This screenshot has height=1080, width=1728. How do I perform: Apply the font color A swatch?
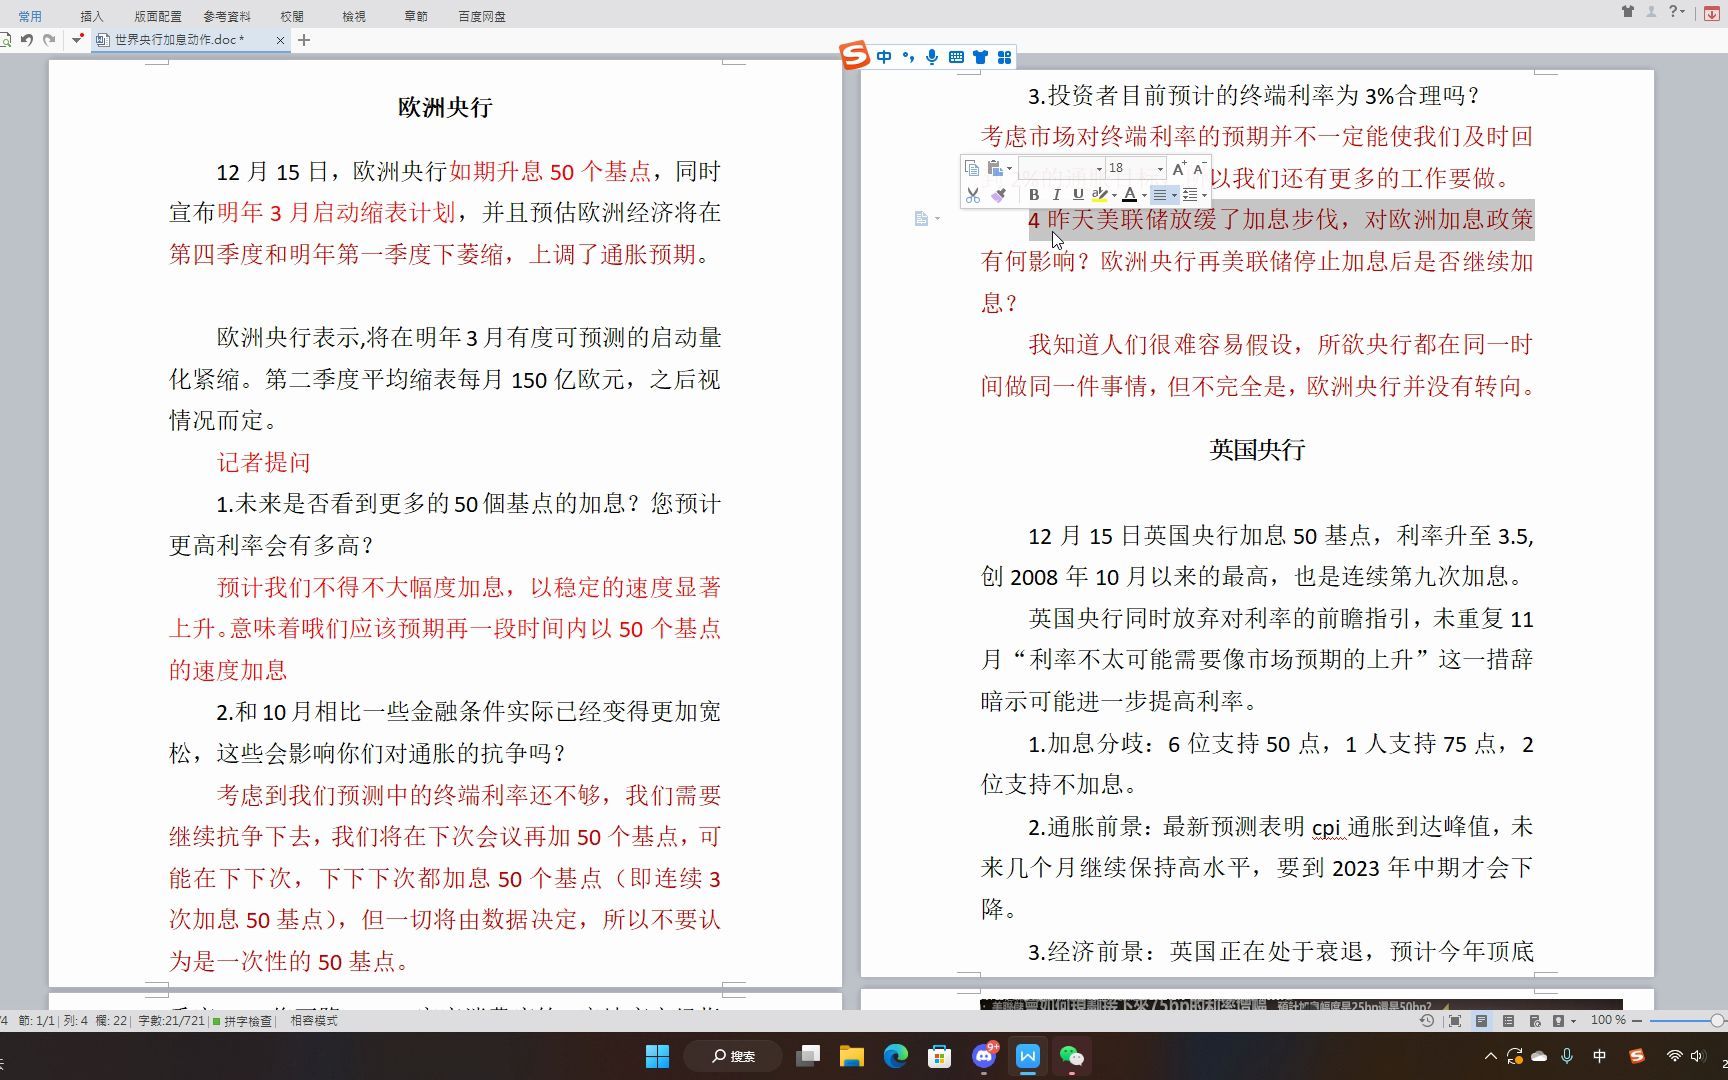[x=1129, y=195]
